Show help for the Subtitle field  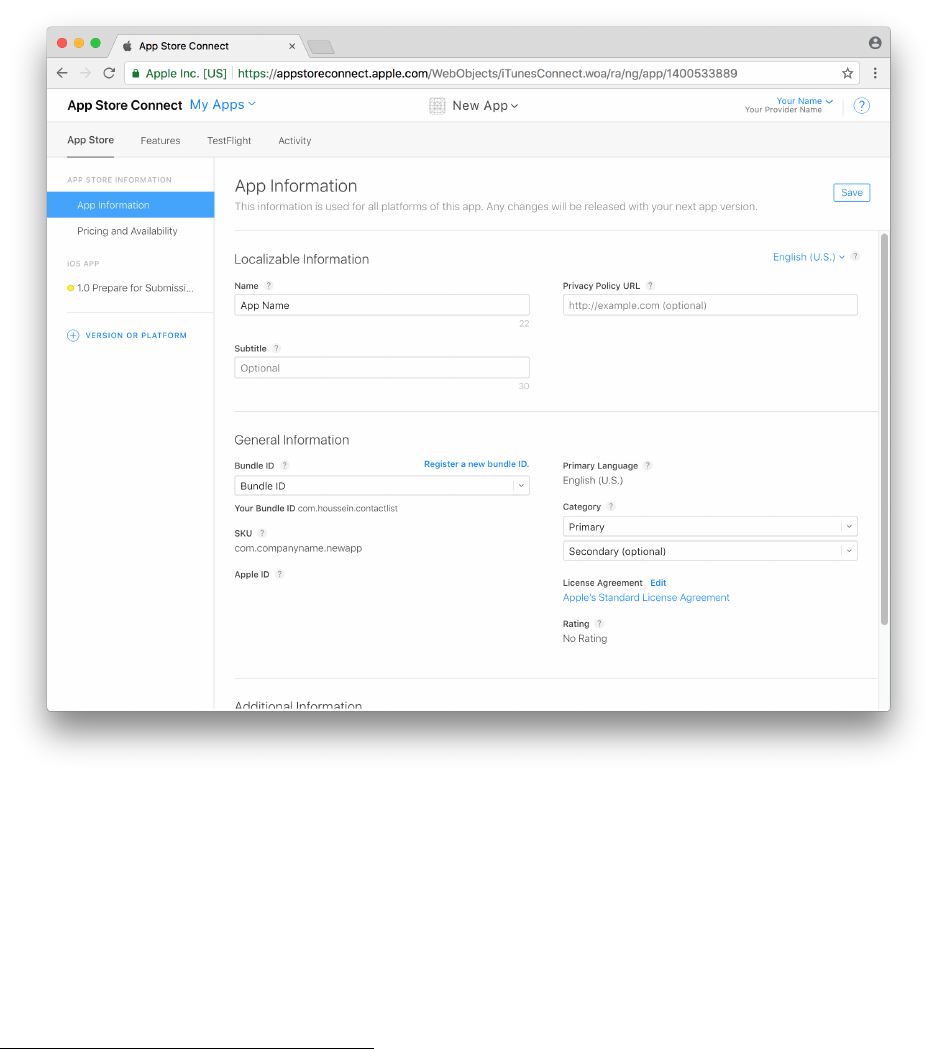(276, 349)
